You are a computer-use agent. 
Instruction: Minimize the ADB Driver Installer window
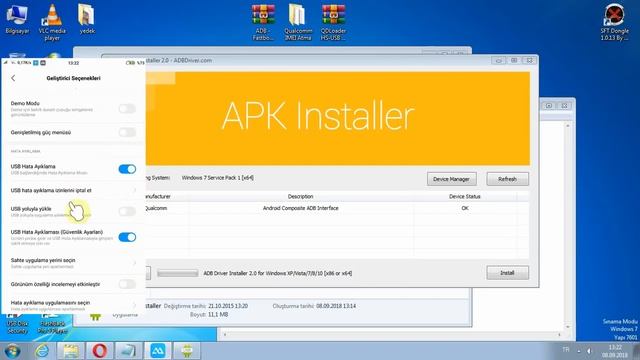[x=498, y=60]
